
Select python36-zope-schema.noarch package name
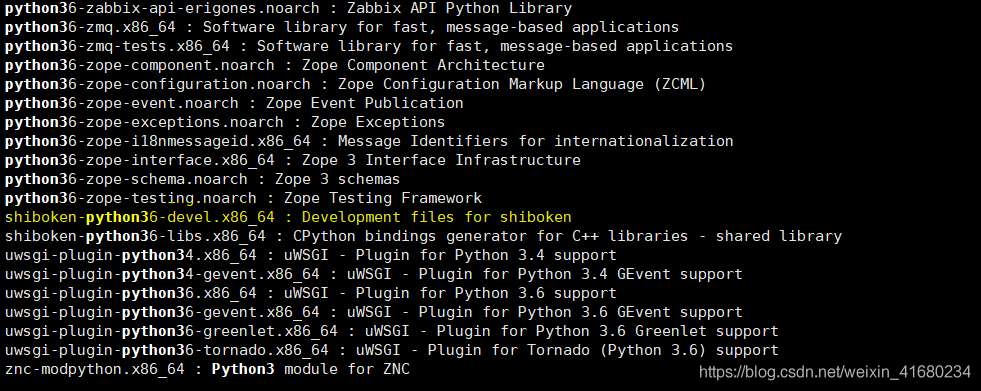pos(126,180)
